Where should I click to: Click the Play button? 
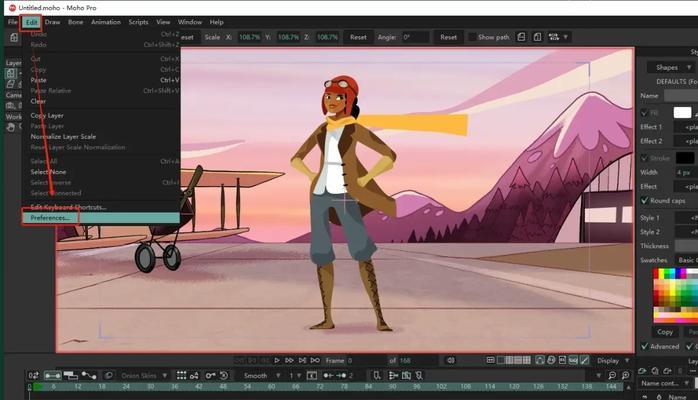(276, 360)
